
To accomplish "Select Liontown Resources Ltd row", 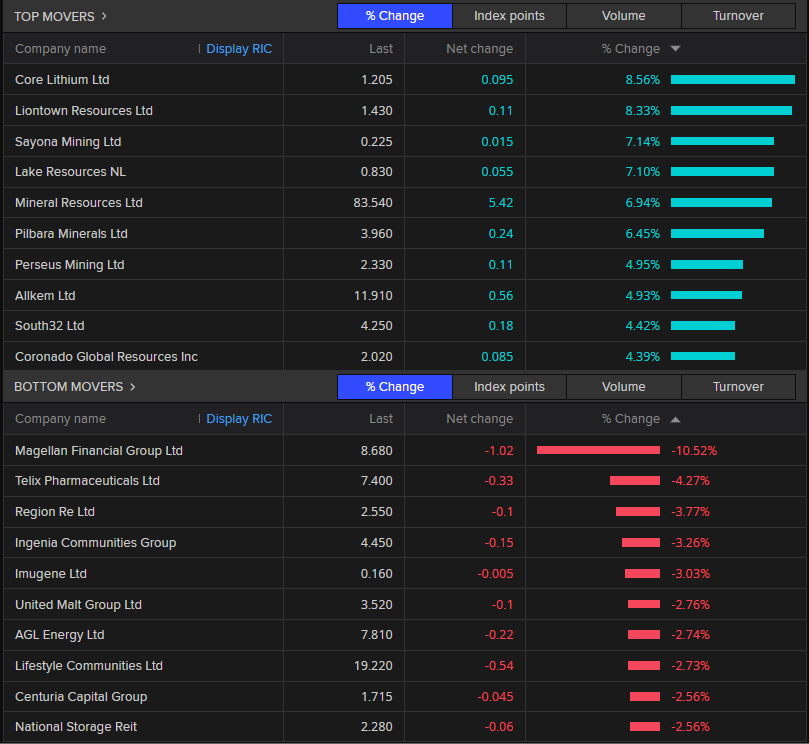I will click(404, 110).
